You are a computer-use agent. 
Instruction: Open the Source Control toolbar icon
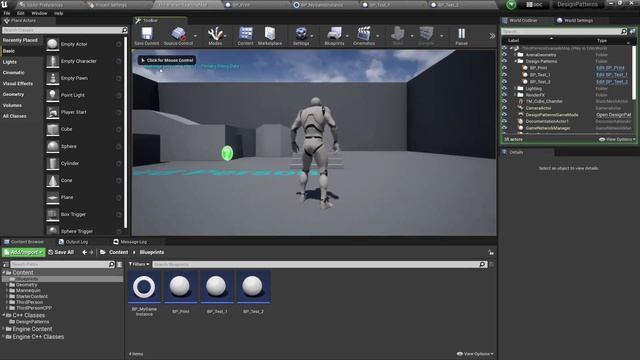pos(178,33)
